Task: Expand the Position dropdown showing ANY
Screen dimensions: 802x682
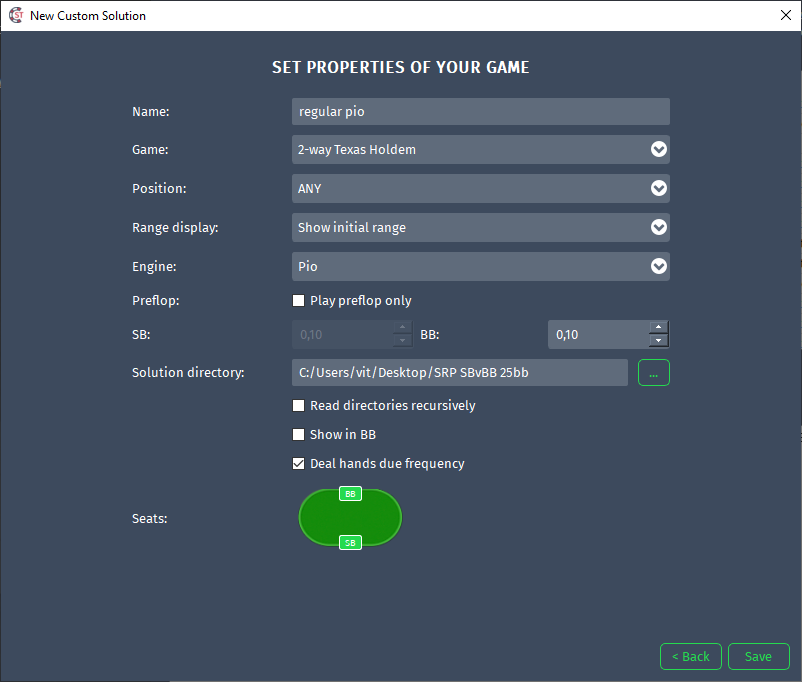Action: tap(481, 188)
